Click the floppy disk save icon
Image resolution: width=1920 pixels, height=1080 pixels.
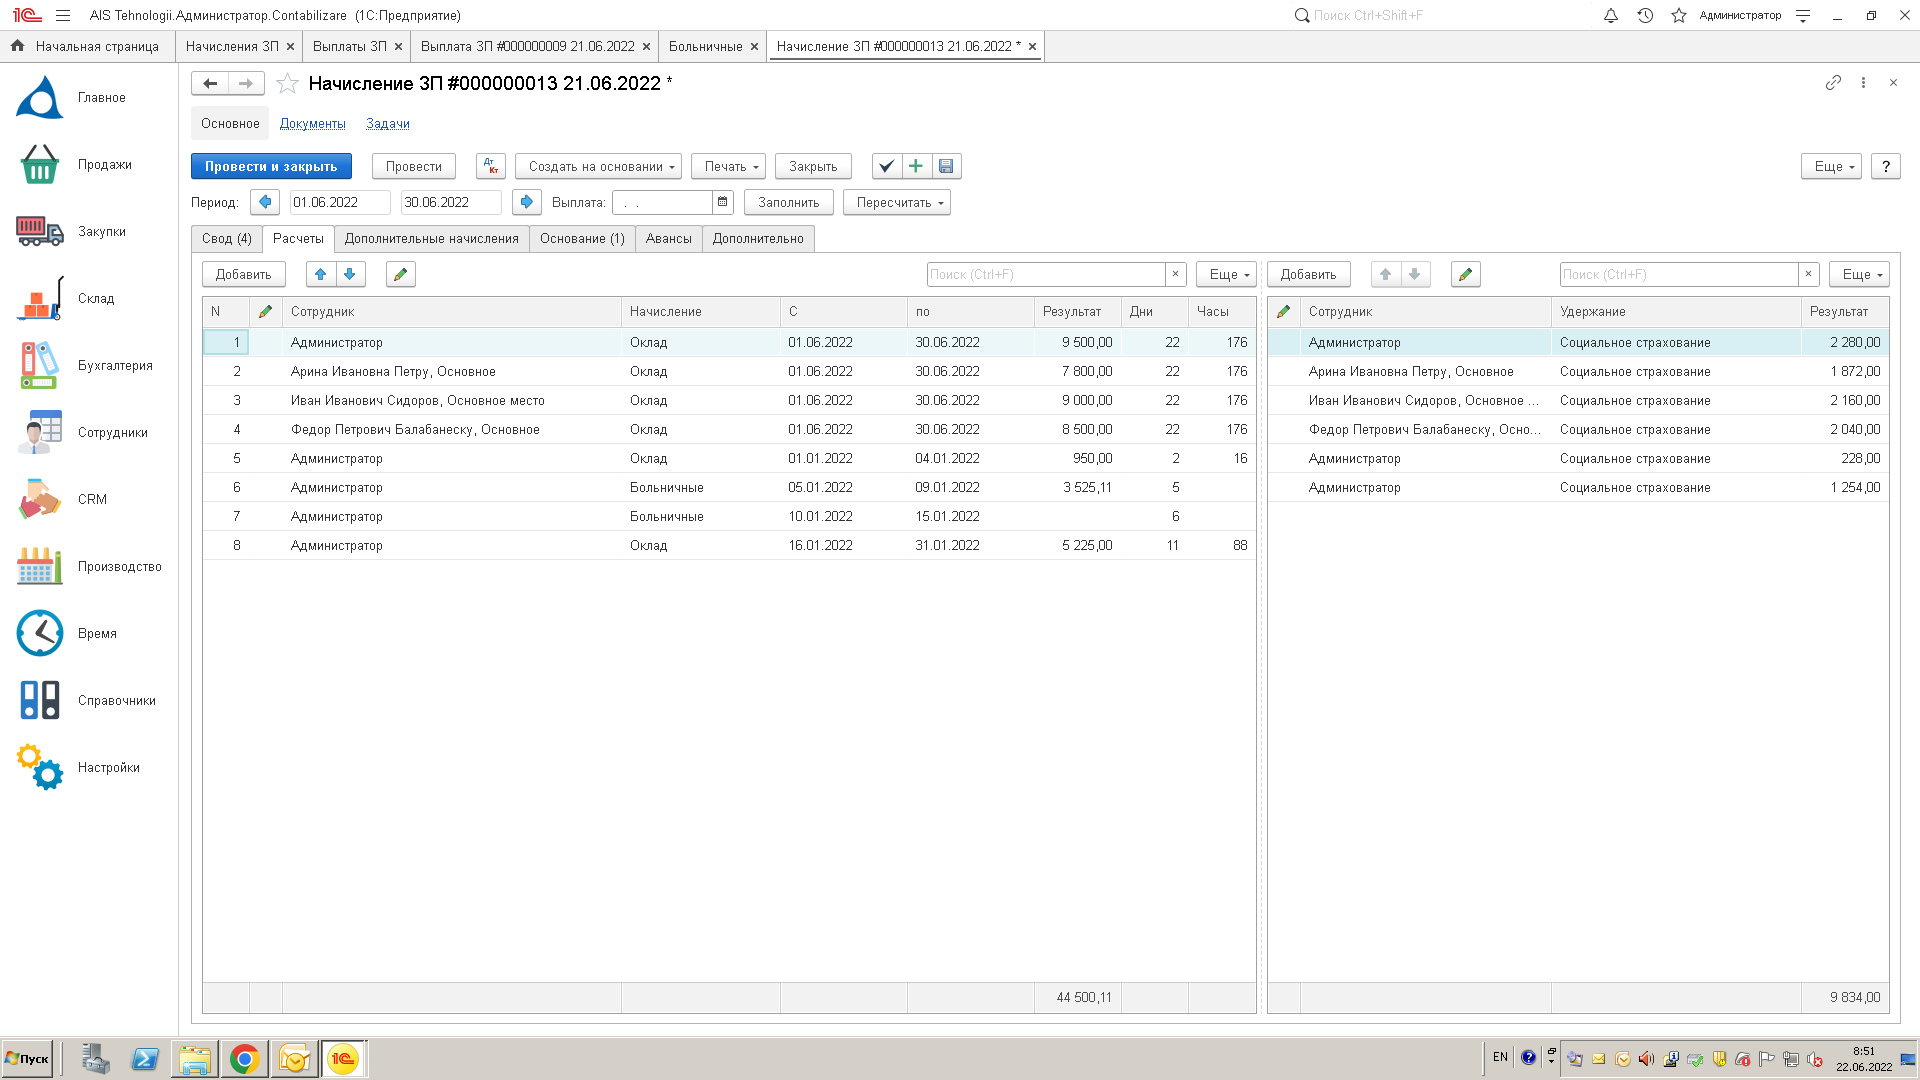946,166
